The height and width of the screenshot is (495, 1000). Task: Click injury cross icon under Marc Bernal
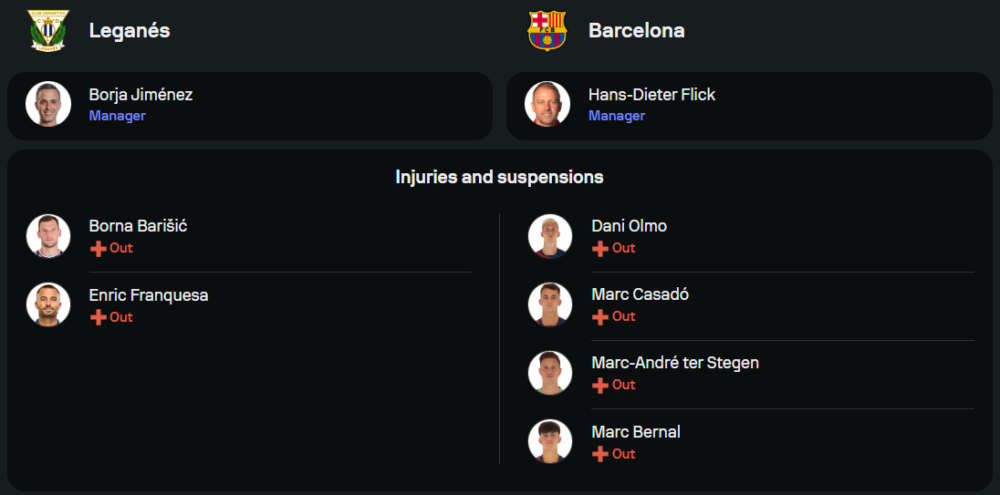(x=600, y=454)
